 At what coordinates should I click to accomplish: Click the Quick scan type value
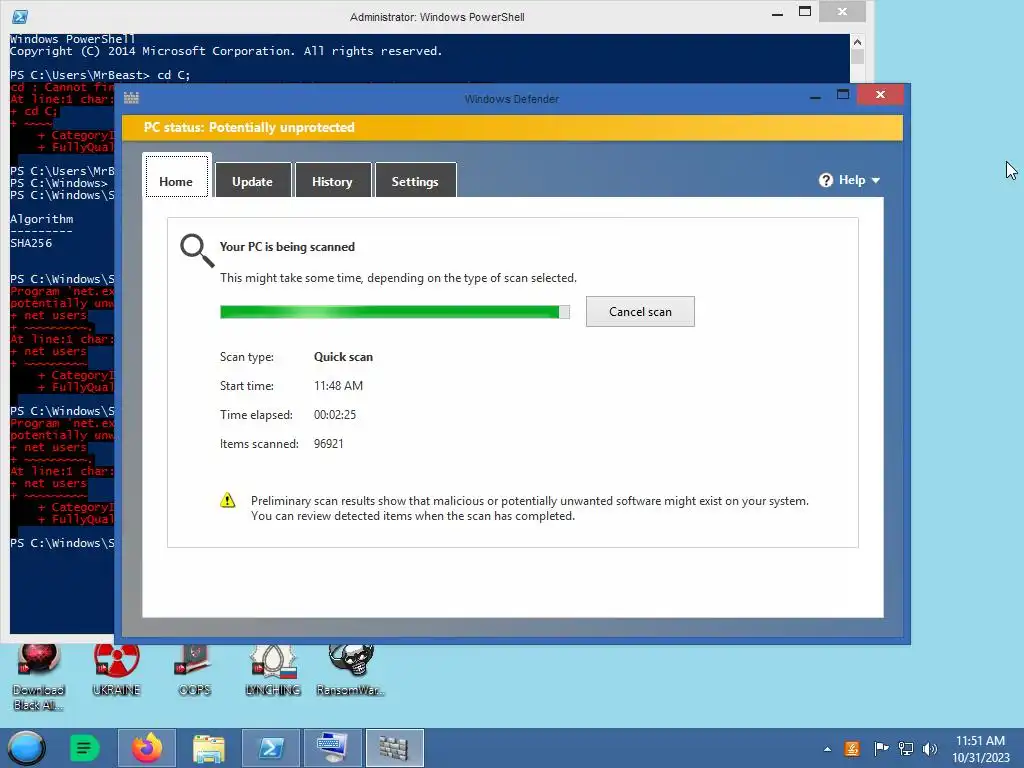tap(344, 357)
